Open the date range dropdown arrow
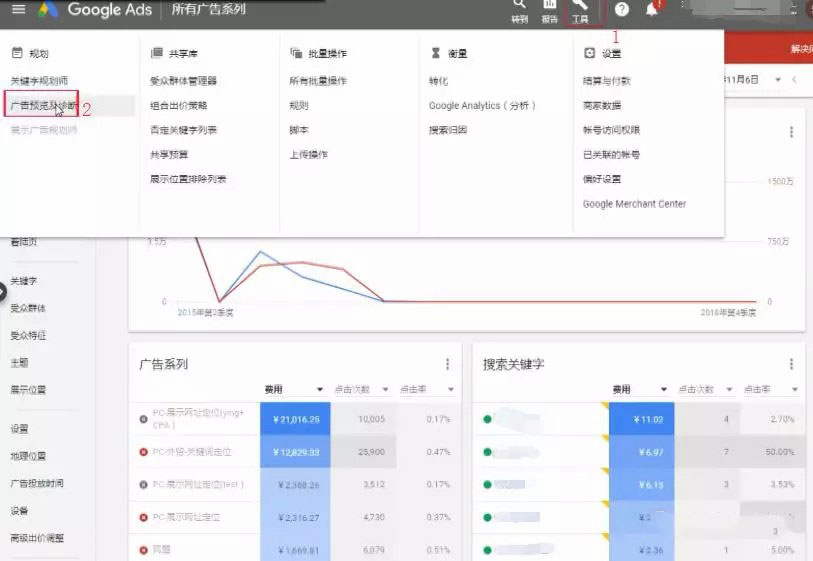 coord(778,79)
